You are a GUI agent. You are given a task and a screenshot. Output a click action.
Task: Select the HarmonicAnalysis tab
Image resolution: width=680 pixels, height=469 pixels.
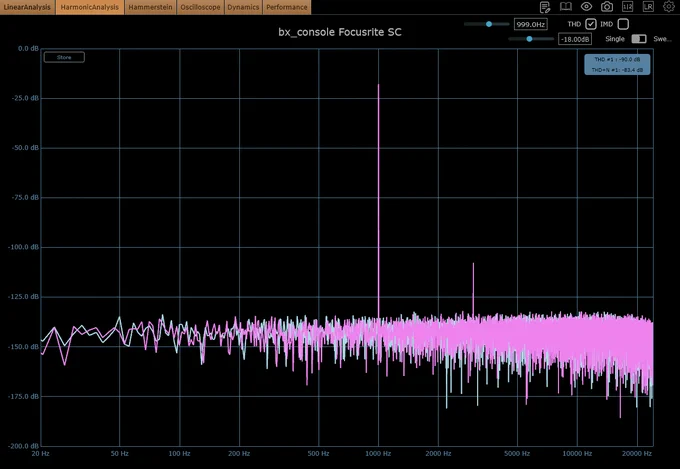point(90,7)
